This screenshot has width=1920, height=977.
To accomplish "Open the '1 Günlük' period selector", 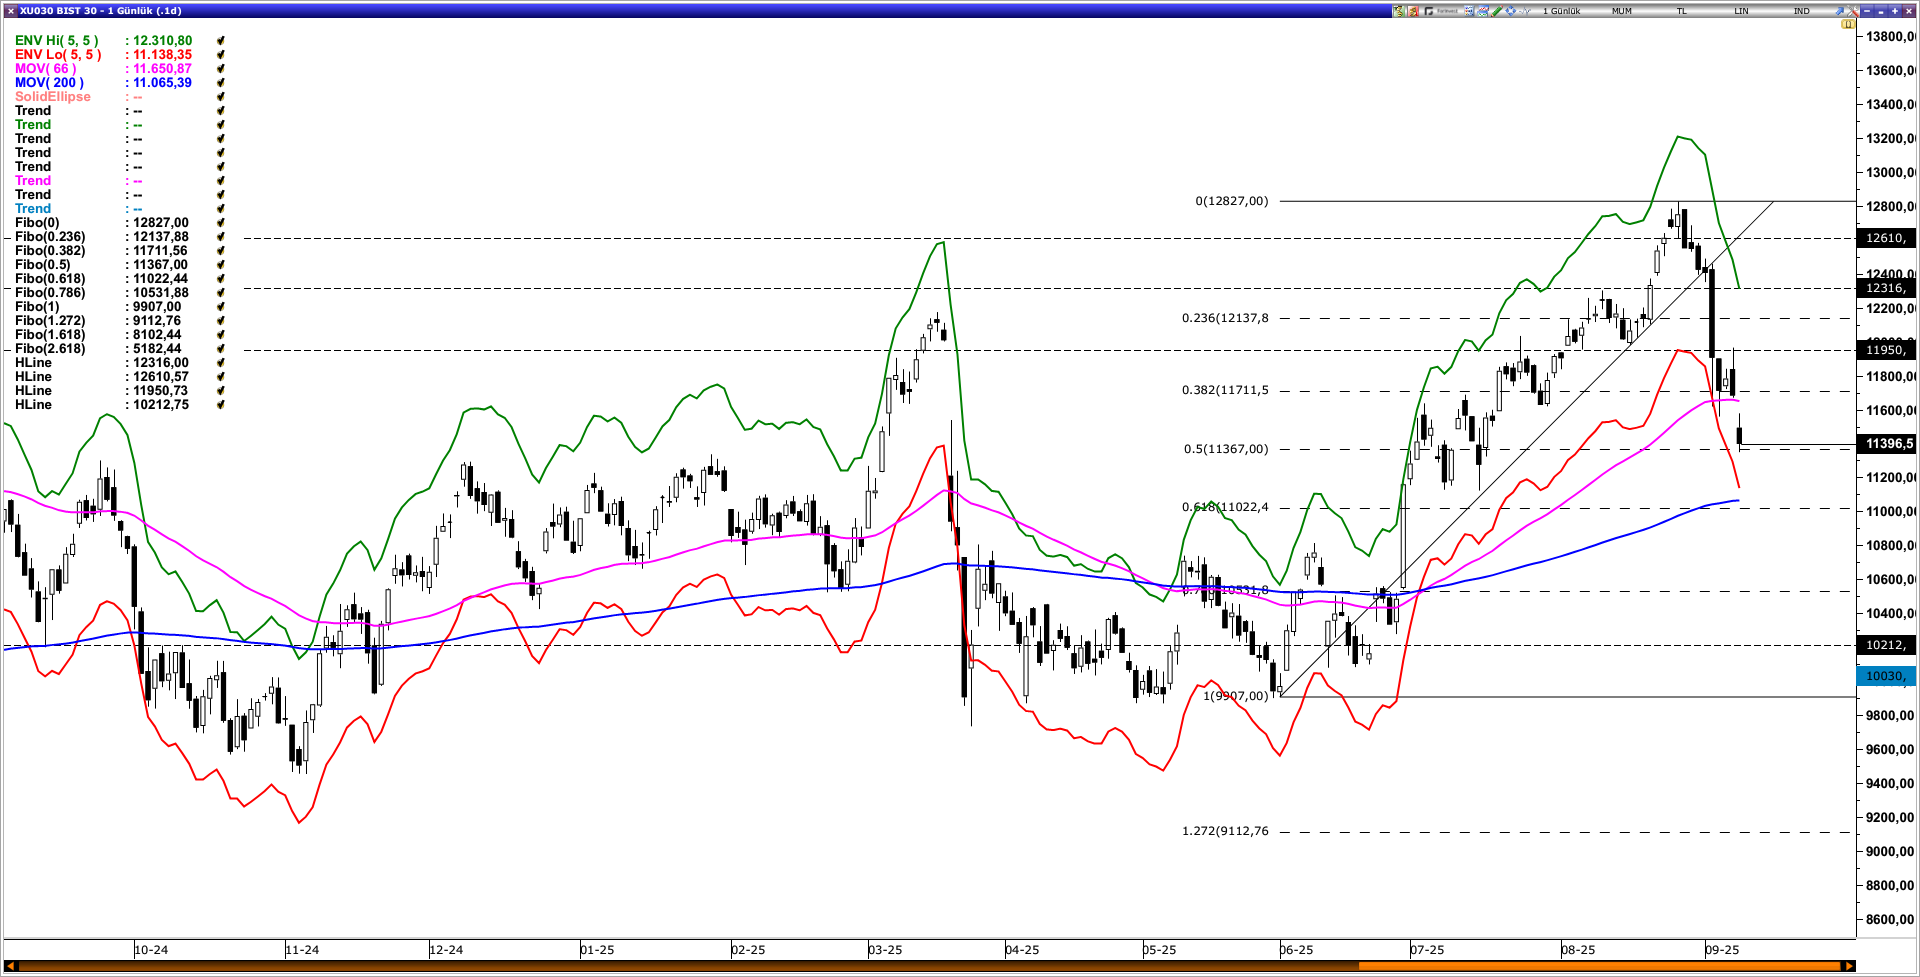I will click(x=1561, y=11).
